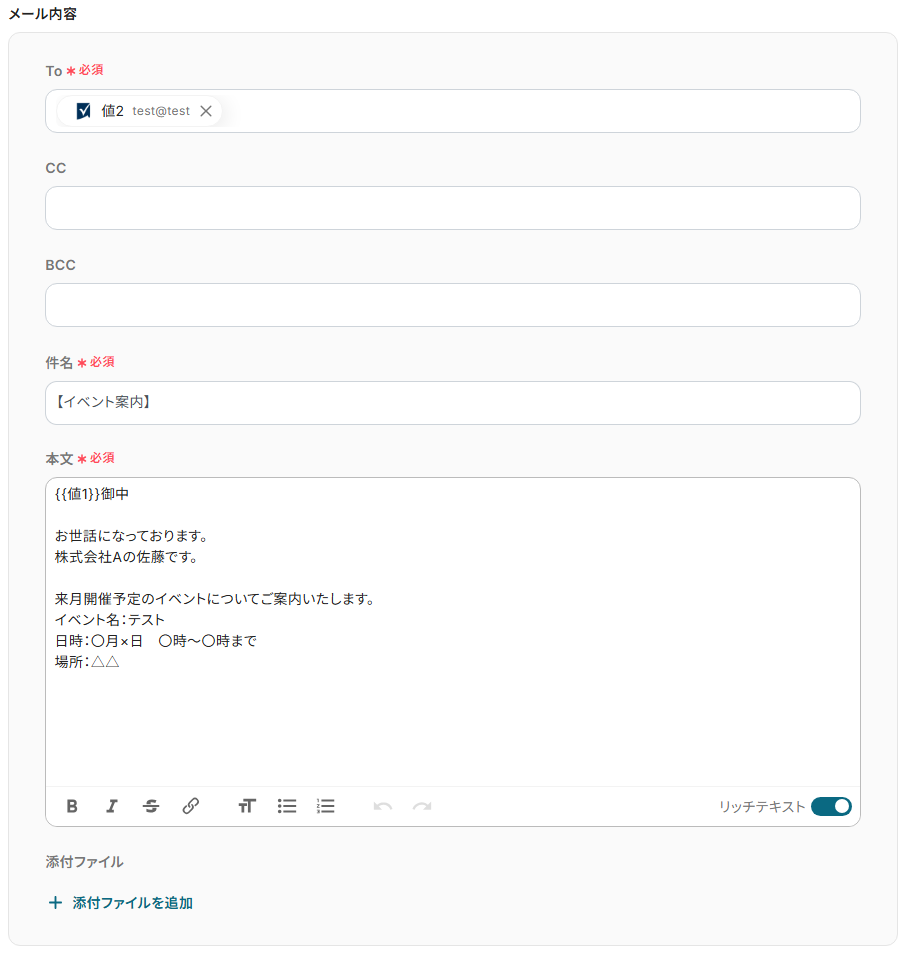903x955 pixels.
Task: Click into the BCC field
Action: point(452,305)
